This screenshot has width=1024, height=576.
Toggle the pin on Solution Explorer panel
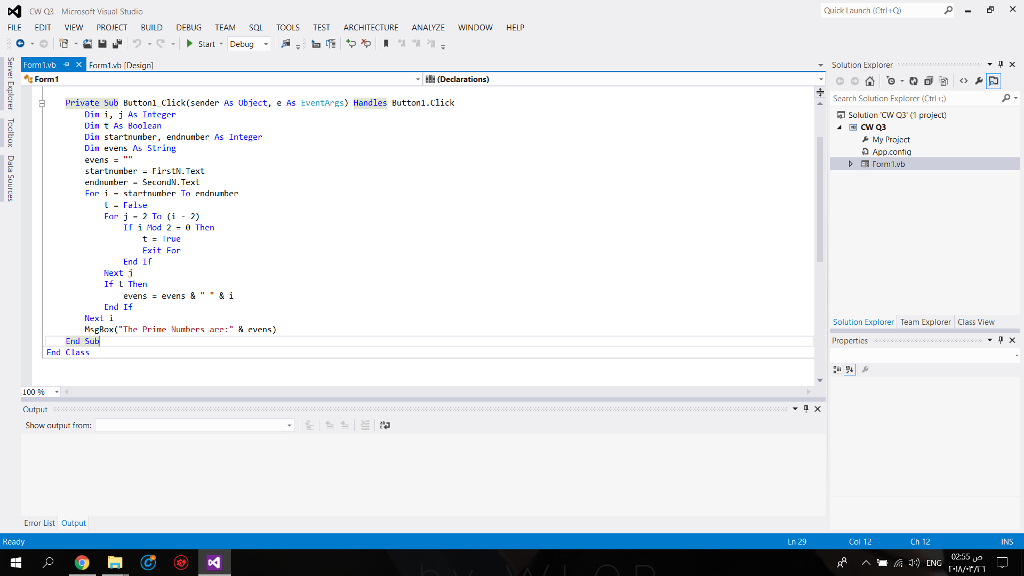point(1001,65)
